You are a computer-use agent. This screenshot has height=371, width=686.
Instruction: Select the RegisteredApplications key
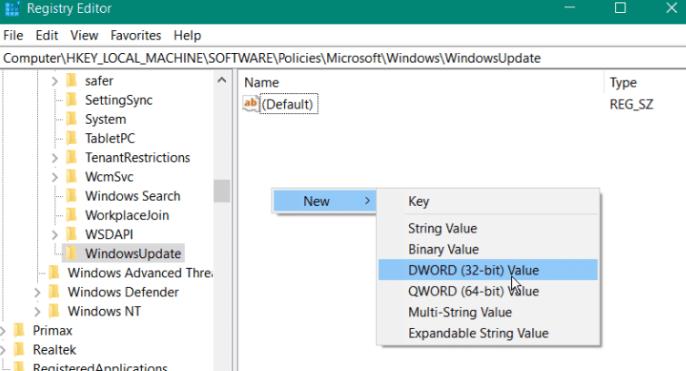click(x=100, y=367)
